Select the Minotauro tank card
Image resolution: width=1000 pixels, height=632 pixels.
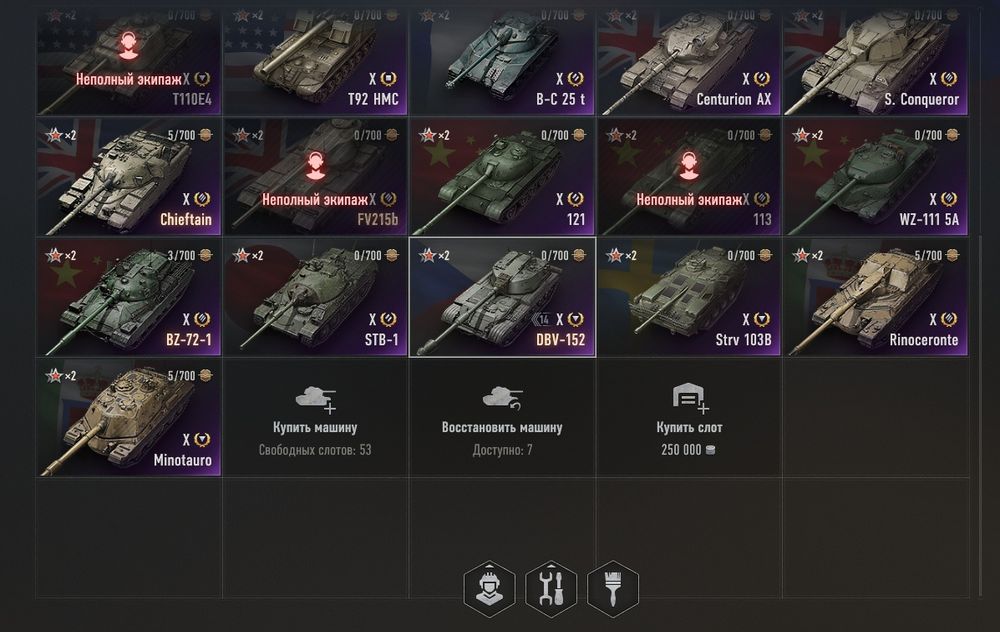pos(129,418)
